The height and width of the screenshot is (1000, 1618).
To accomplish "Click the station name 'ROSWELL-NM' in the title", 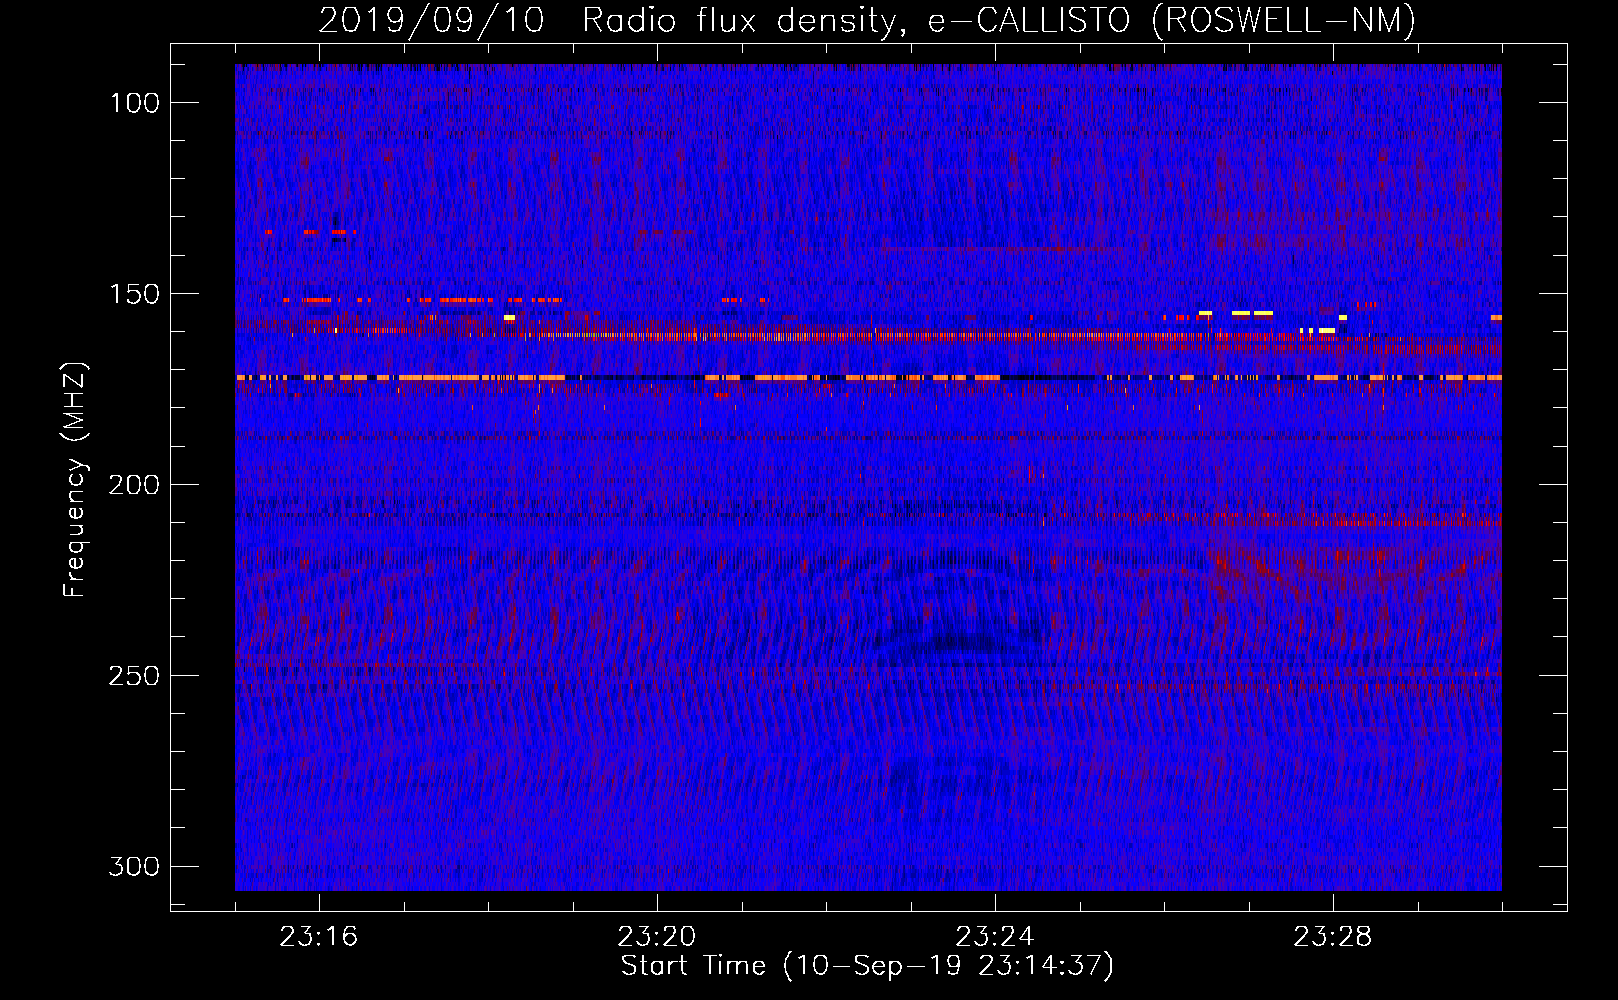I will point(1284,20).
